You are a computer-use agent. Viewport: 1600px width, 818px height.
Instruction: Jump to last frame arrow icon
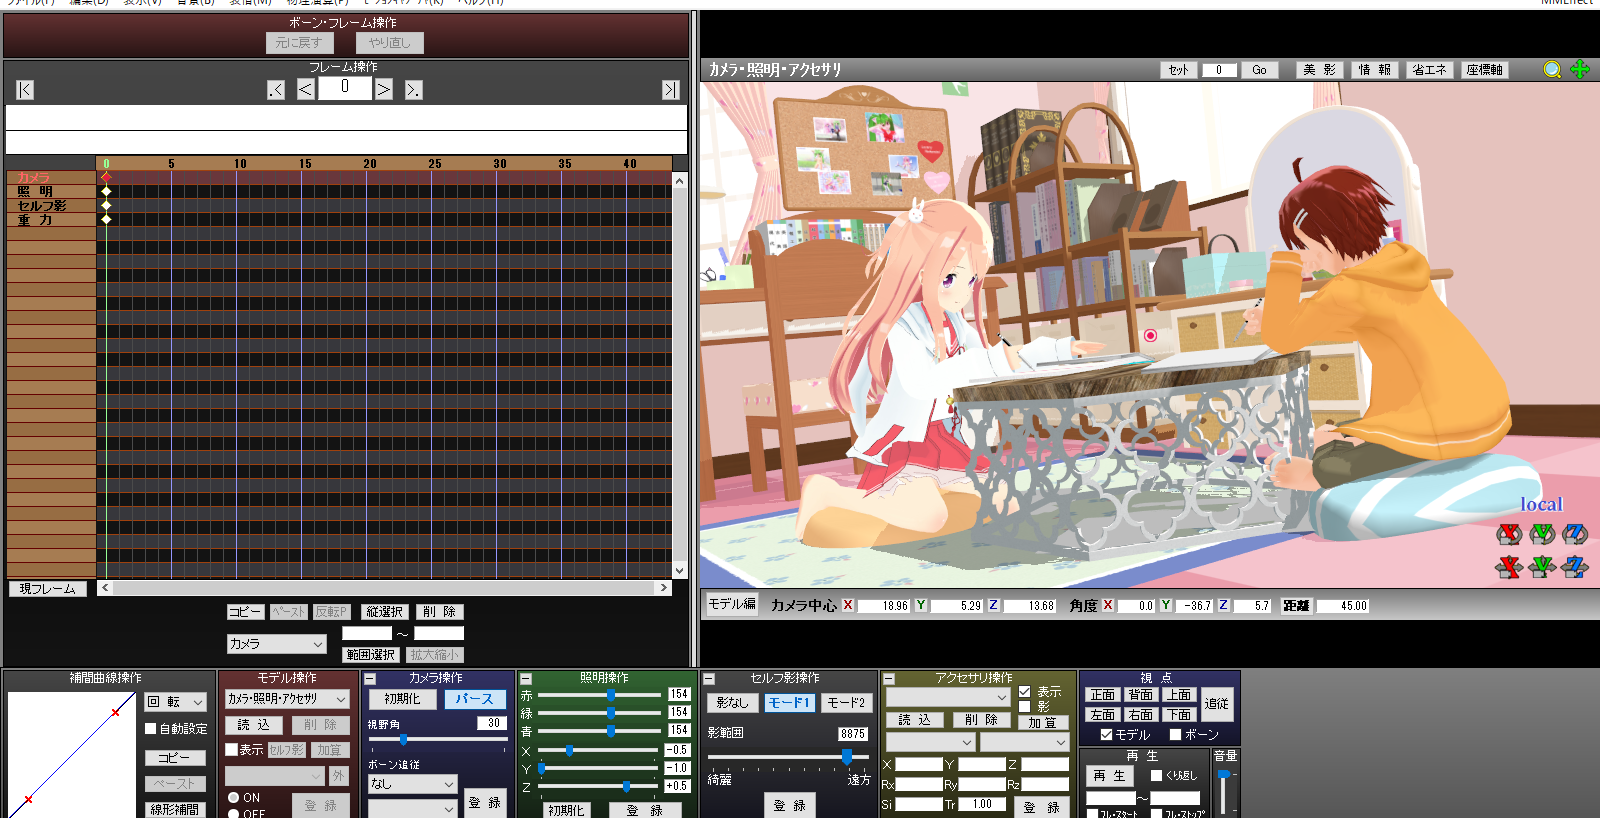click(671, 90)
